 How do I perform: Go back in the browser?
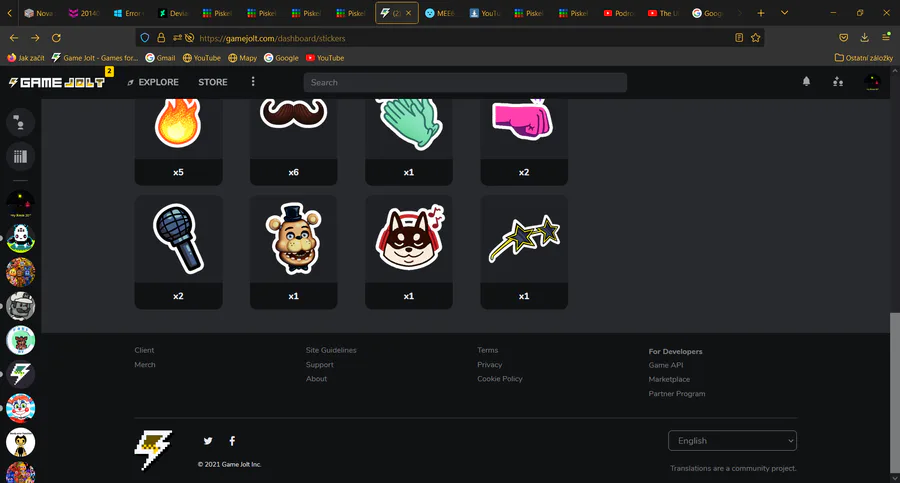coord(14,38)
